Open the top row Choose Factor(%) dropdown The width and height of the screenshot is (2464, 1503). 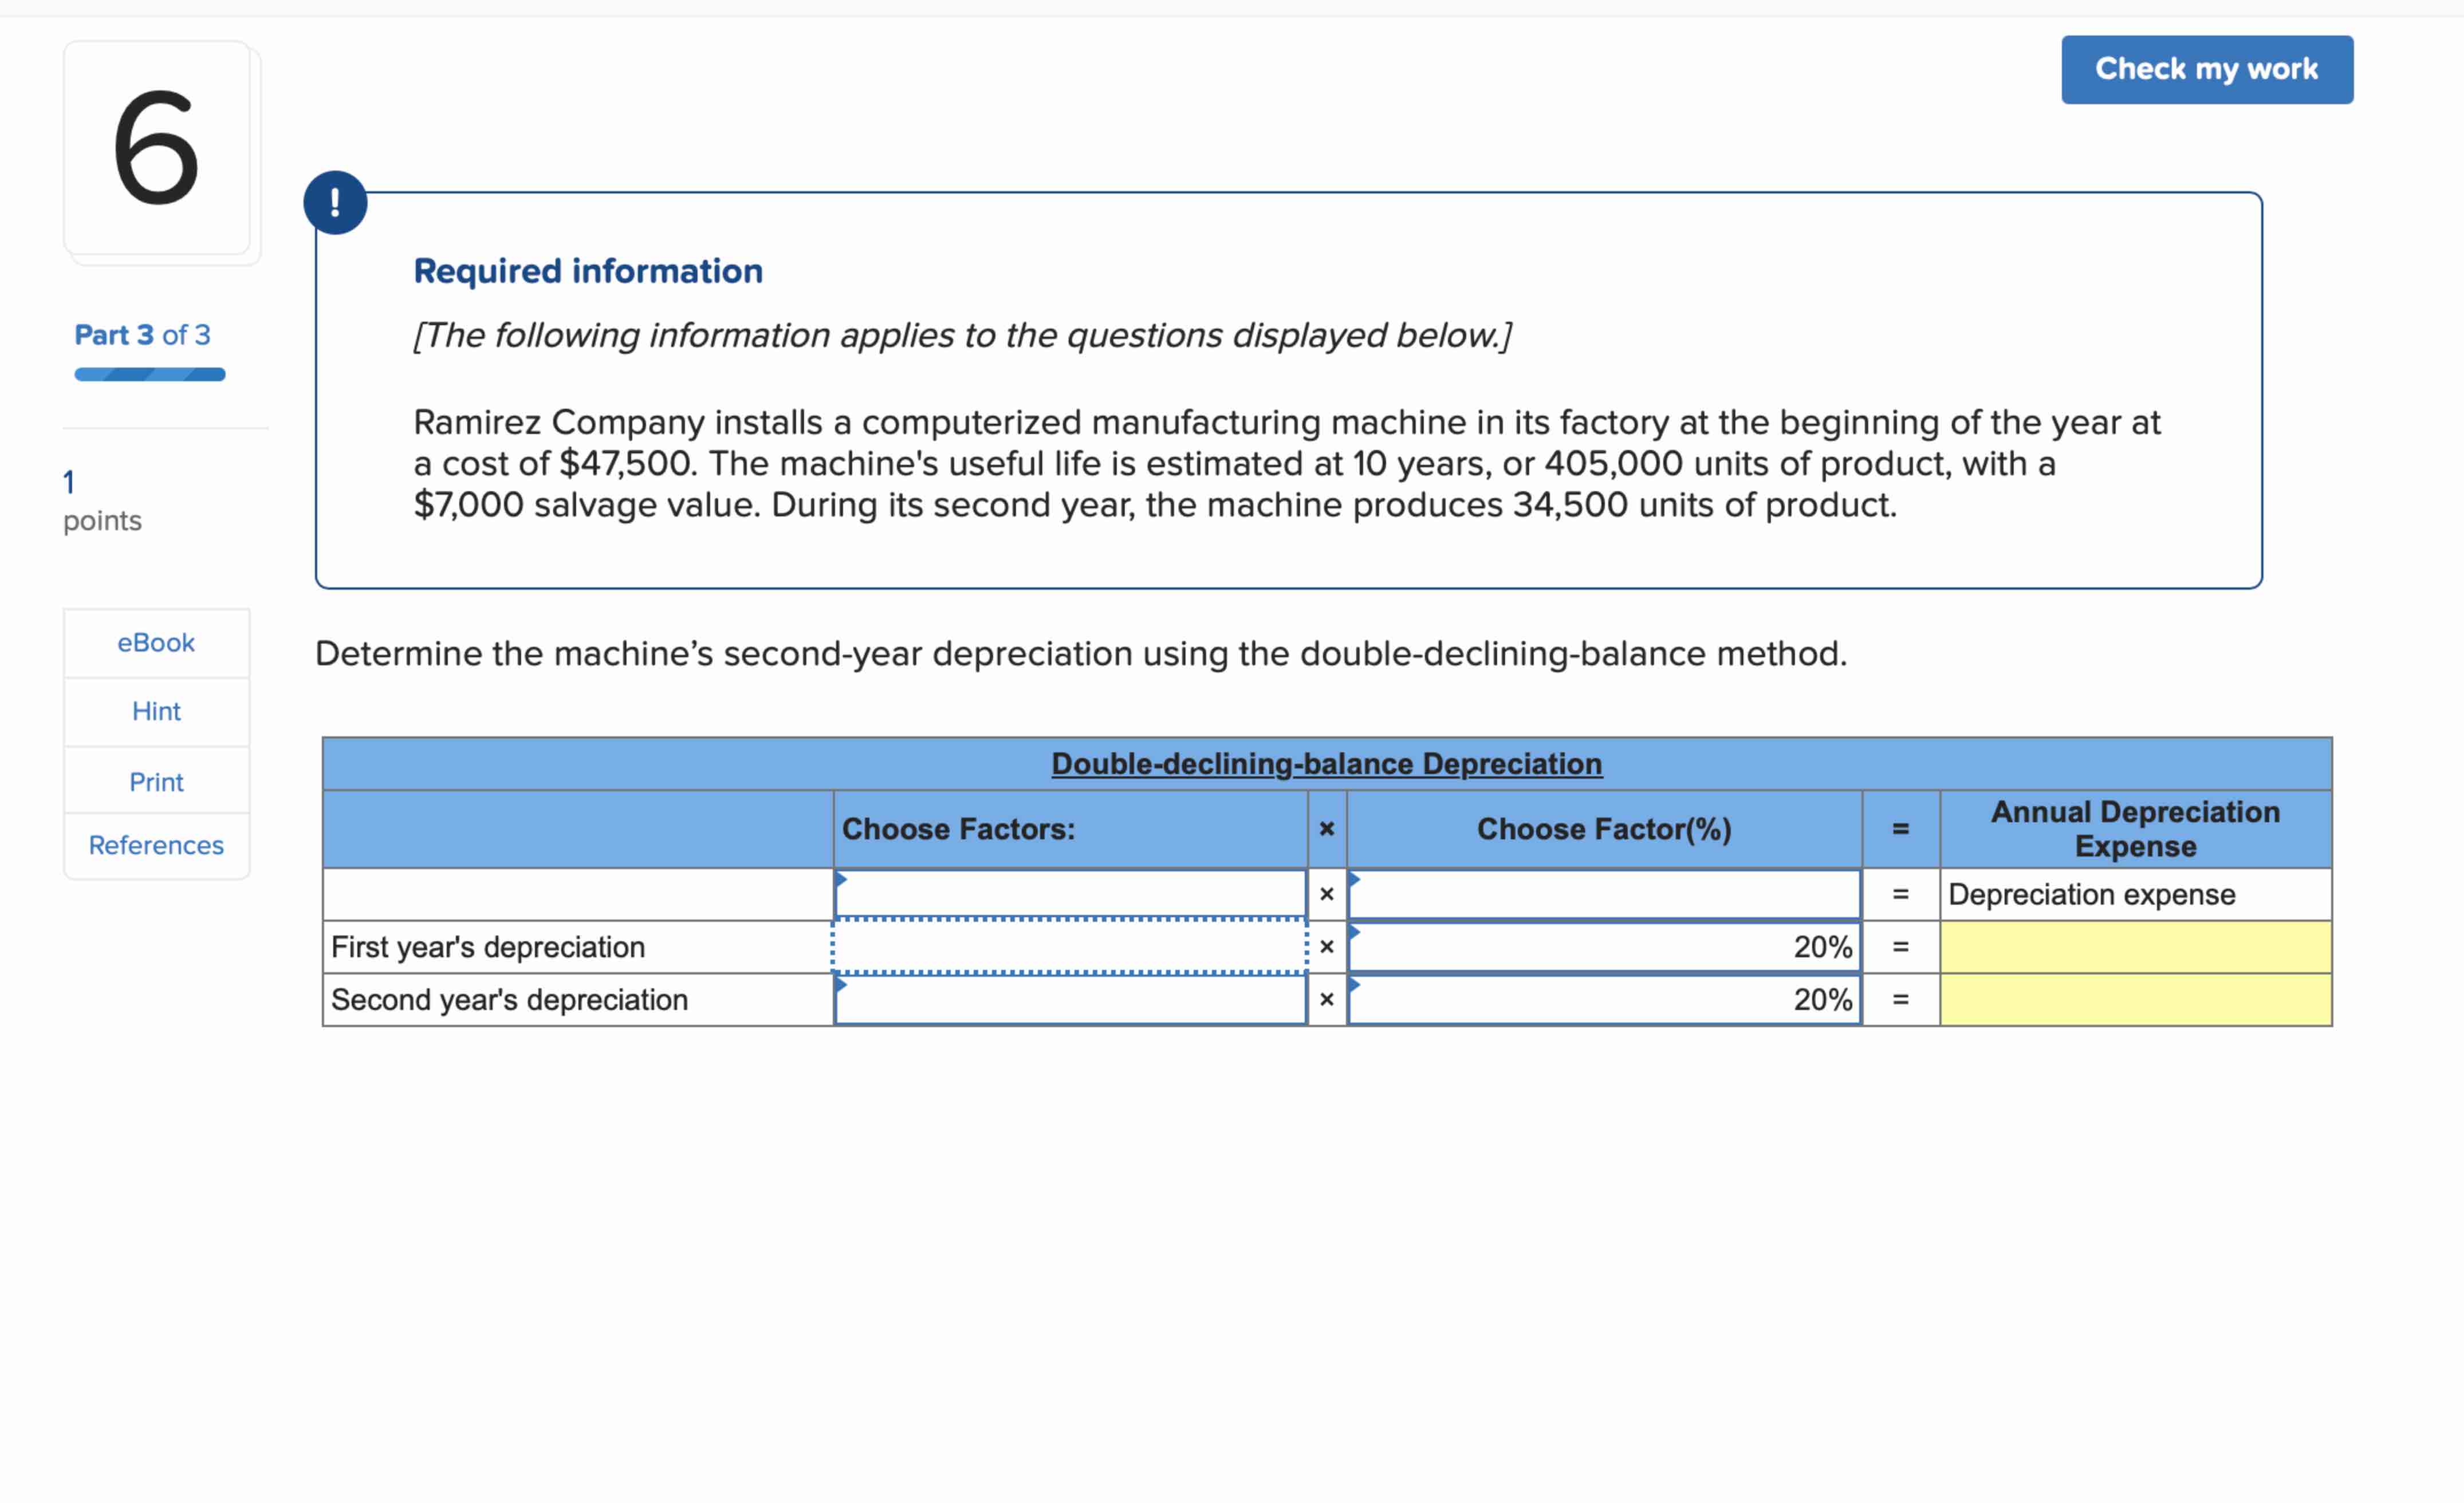1603,894
